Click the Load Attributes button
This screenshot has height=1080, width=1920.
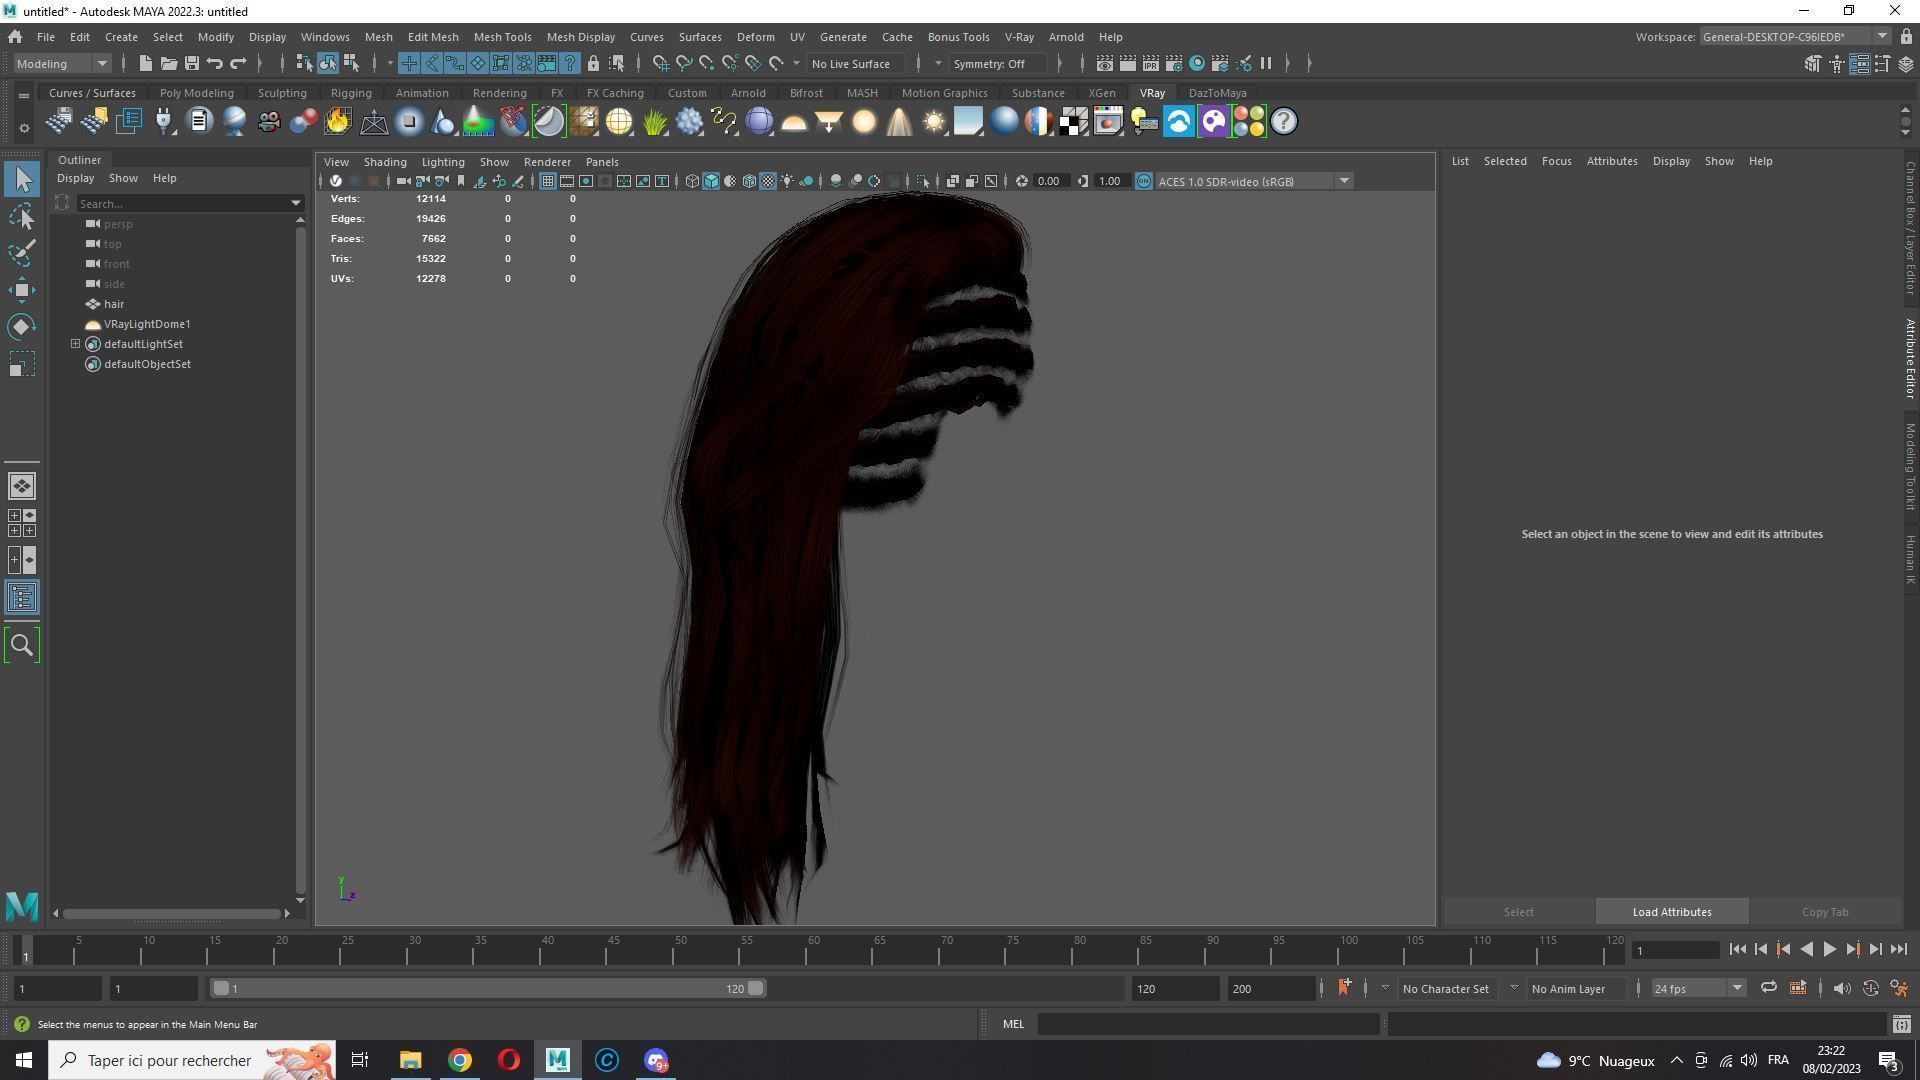[1671, 912]
